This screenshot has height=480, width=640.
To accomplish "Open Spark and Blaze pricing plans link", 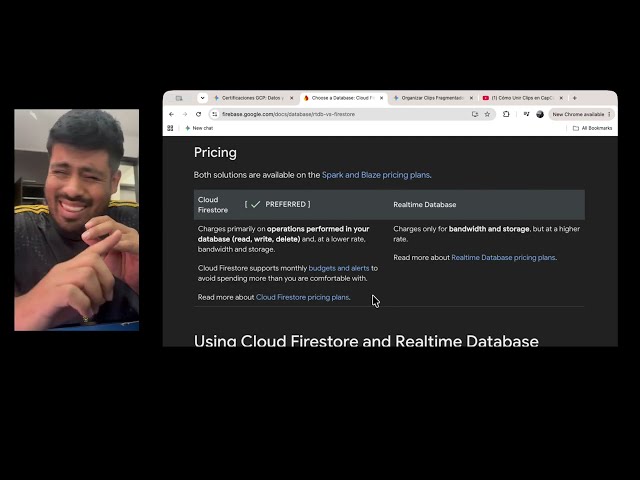I will click(376, 175).
